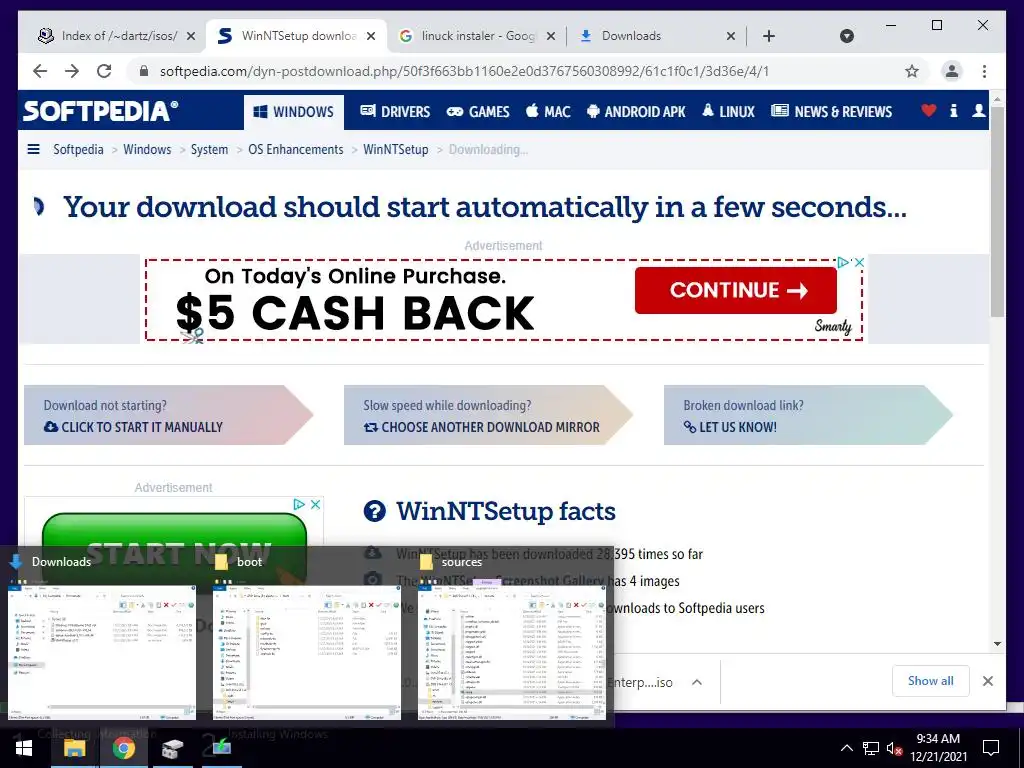This screenshot has width=1024, height=768.
Task: Bookmark this page with the star
Action: [x=912, y=71]
